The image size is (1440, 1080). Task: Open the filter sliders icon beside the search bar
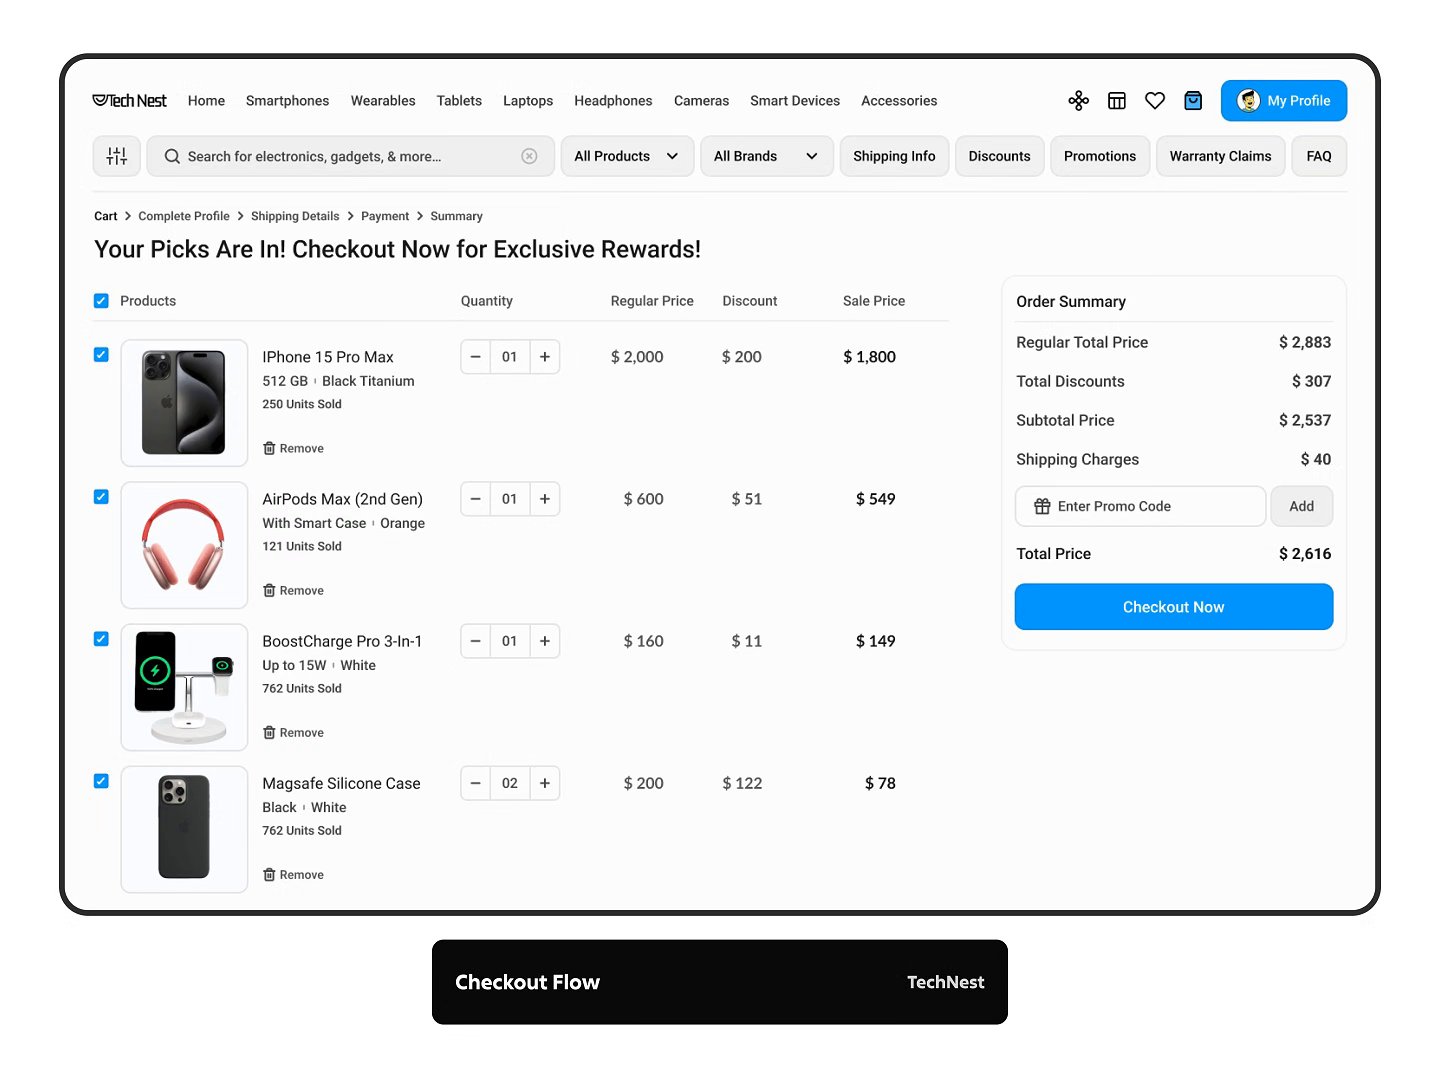click(116, 156)
